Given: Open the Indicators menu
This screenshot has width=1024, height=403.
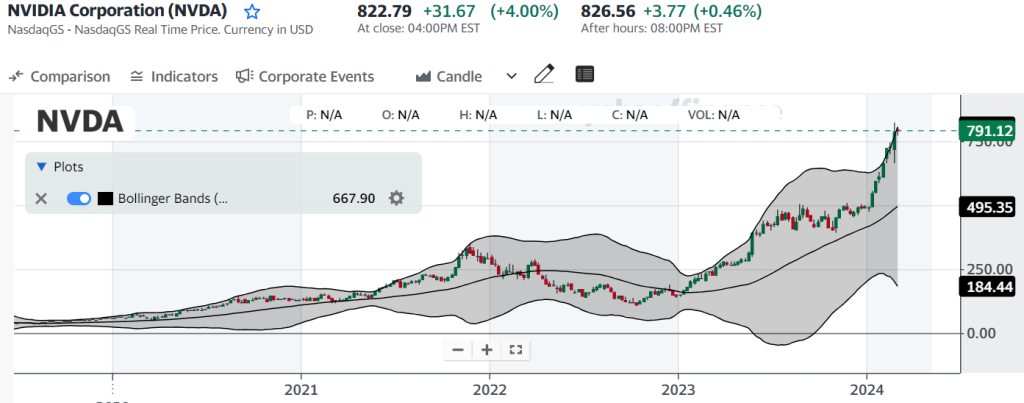Looking at the screenshot, I should tap(174, 76).
